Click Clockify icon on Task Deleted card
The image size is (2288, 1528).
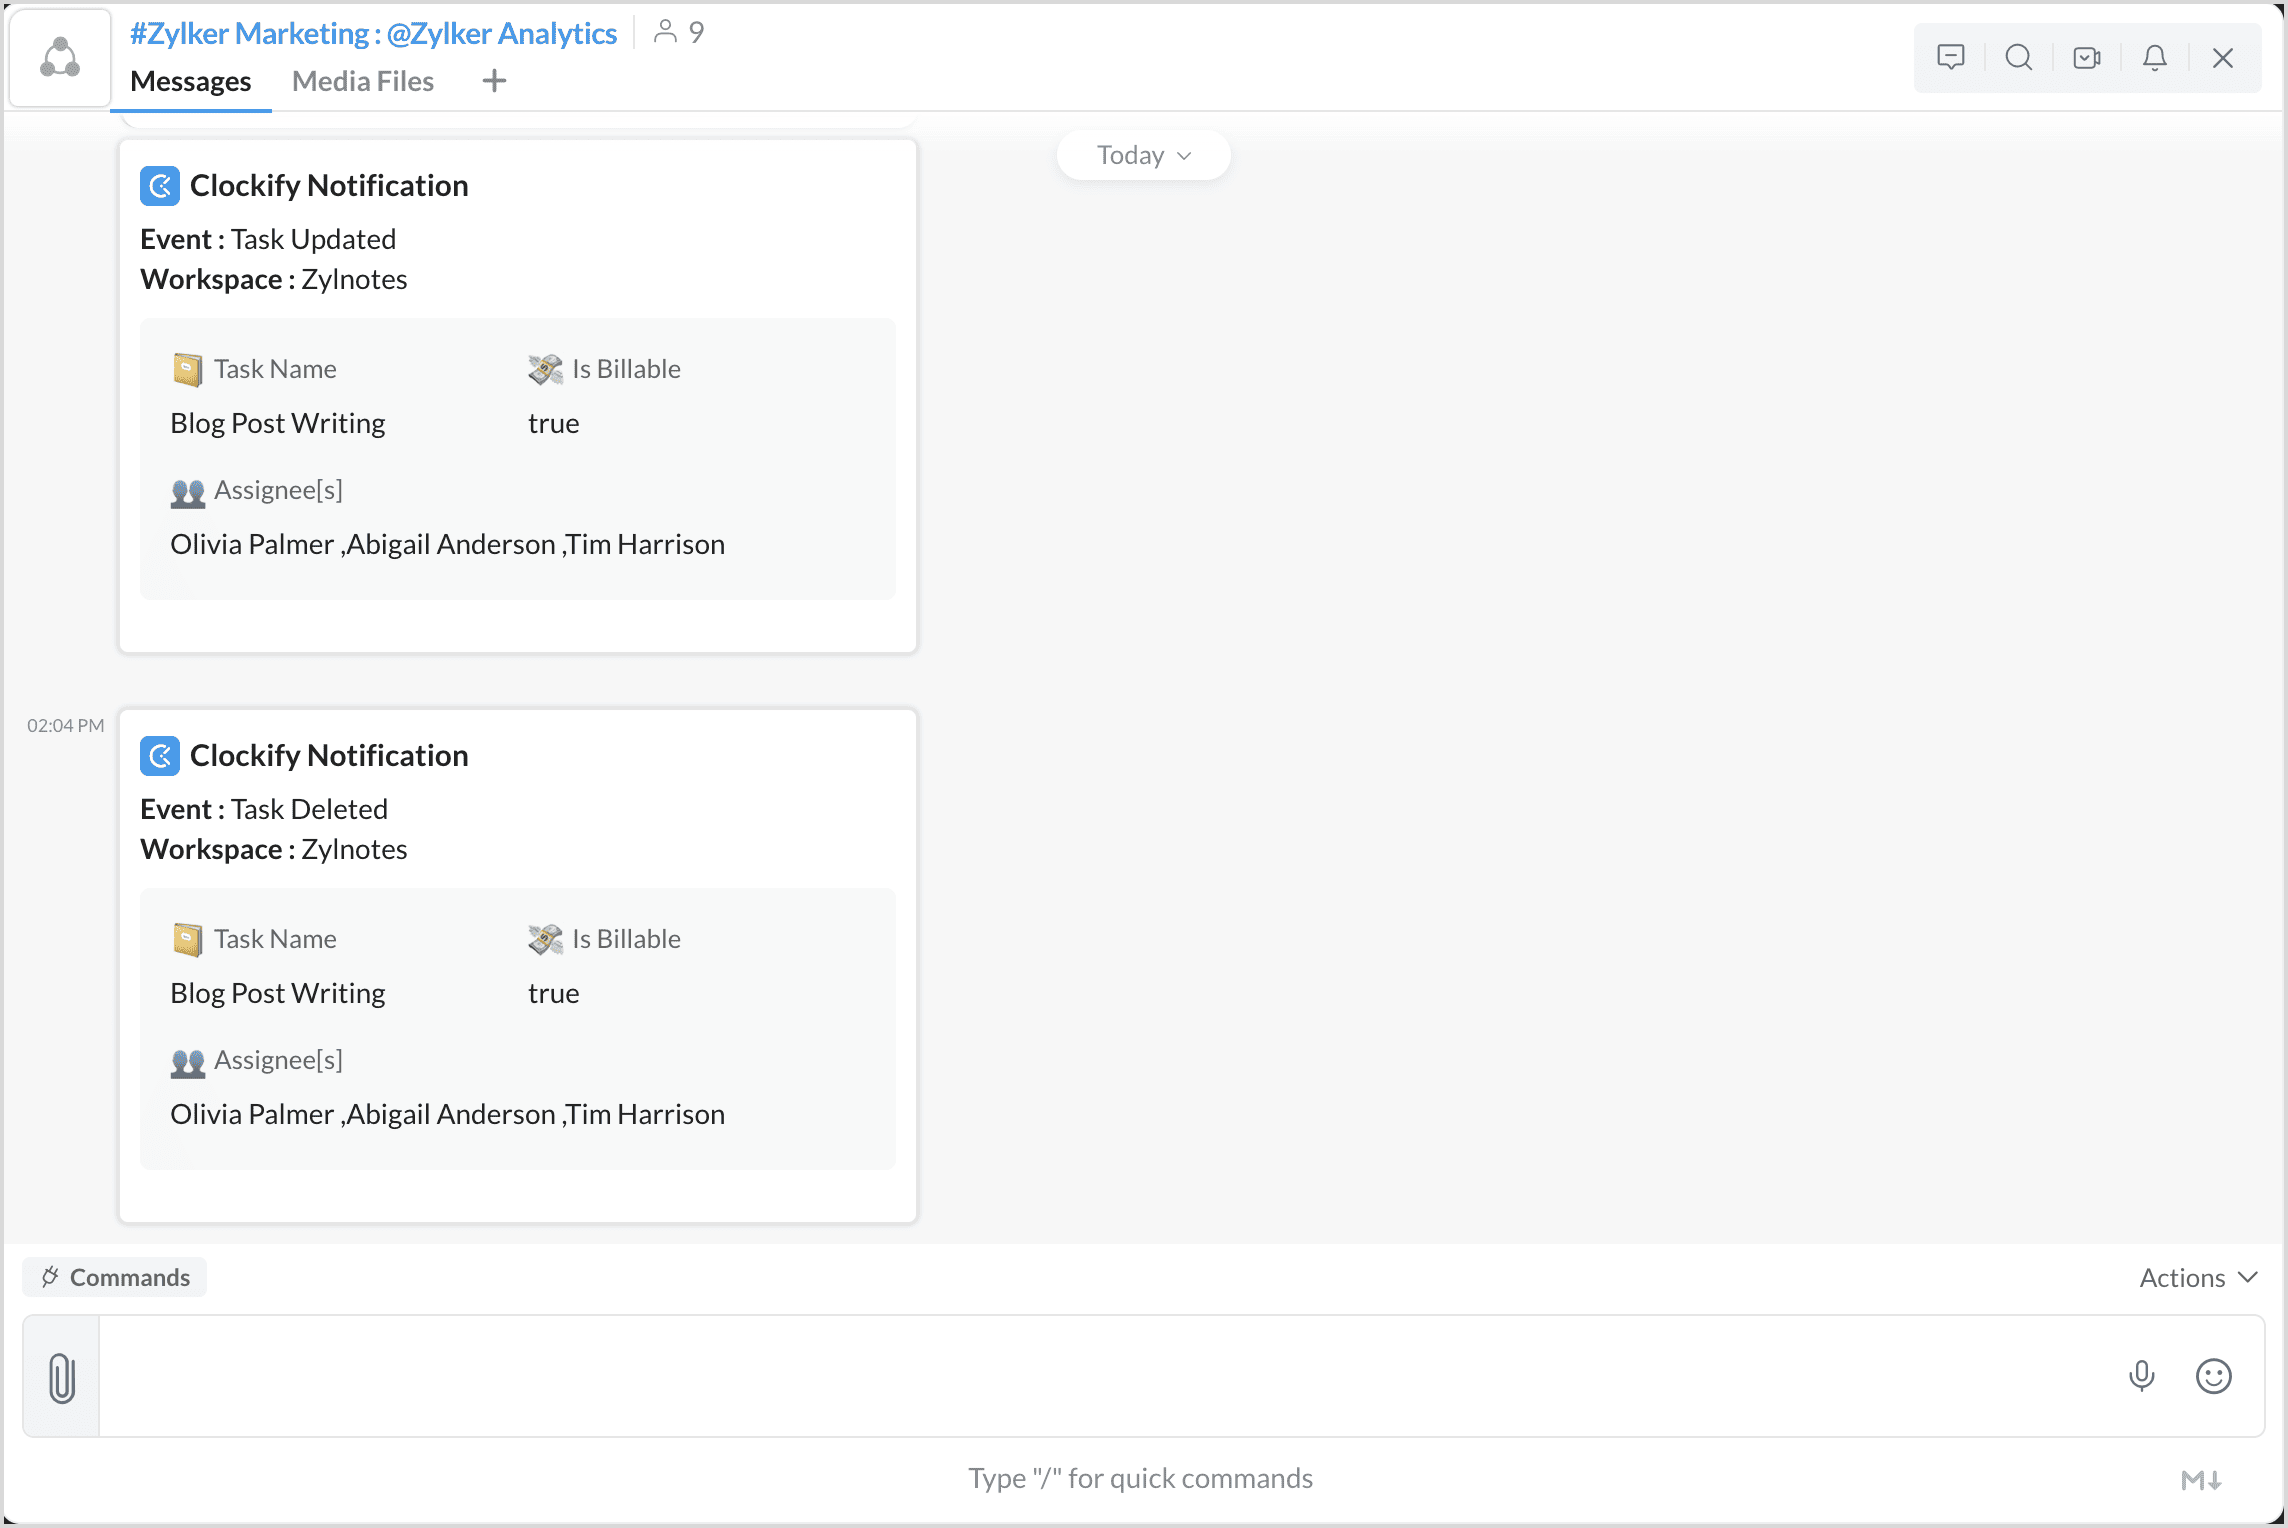[160, 756]
